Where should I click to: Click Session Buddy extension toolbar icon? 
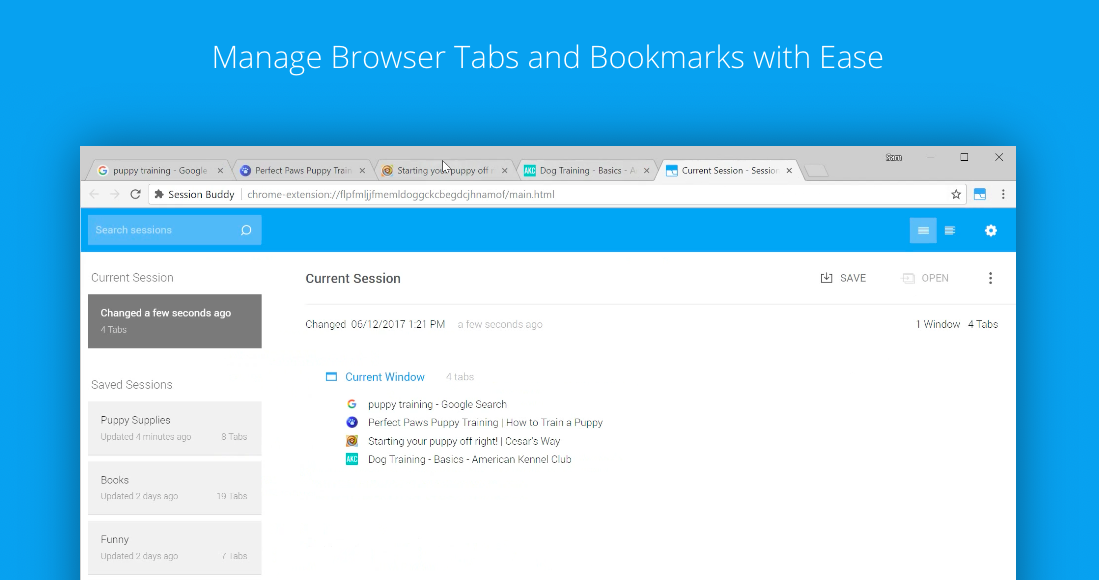click(980, 195)
